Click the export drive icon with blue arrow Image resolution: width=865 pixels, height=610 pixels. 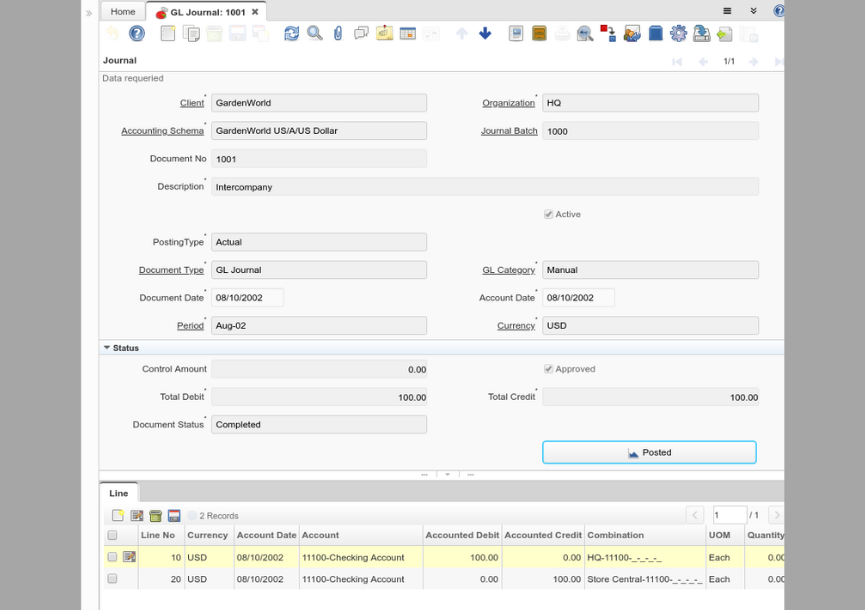pos(702,34)
